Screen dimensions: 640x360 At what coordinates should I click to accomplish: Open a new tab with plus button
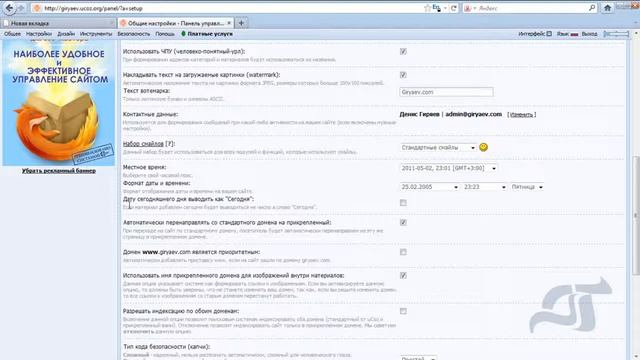tap(241, 23)
